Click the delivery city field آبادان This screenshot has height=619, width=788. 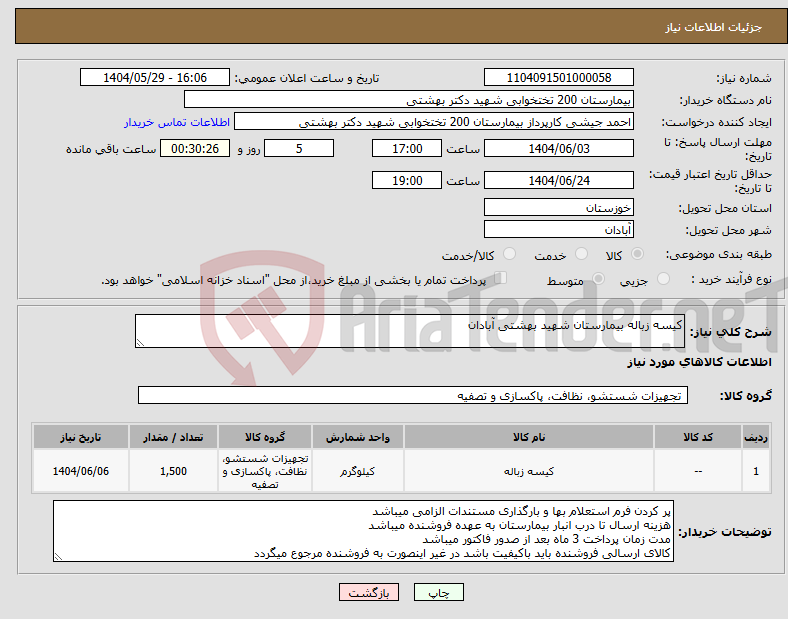[559, 229]
